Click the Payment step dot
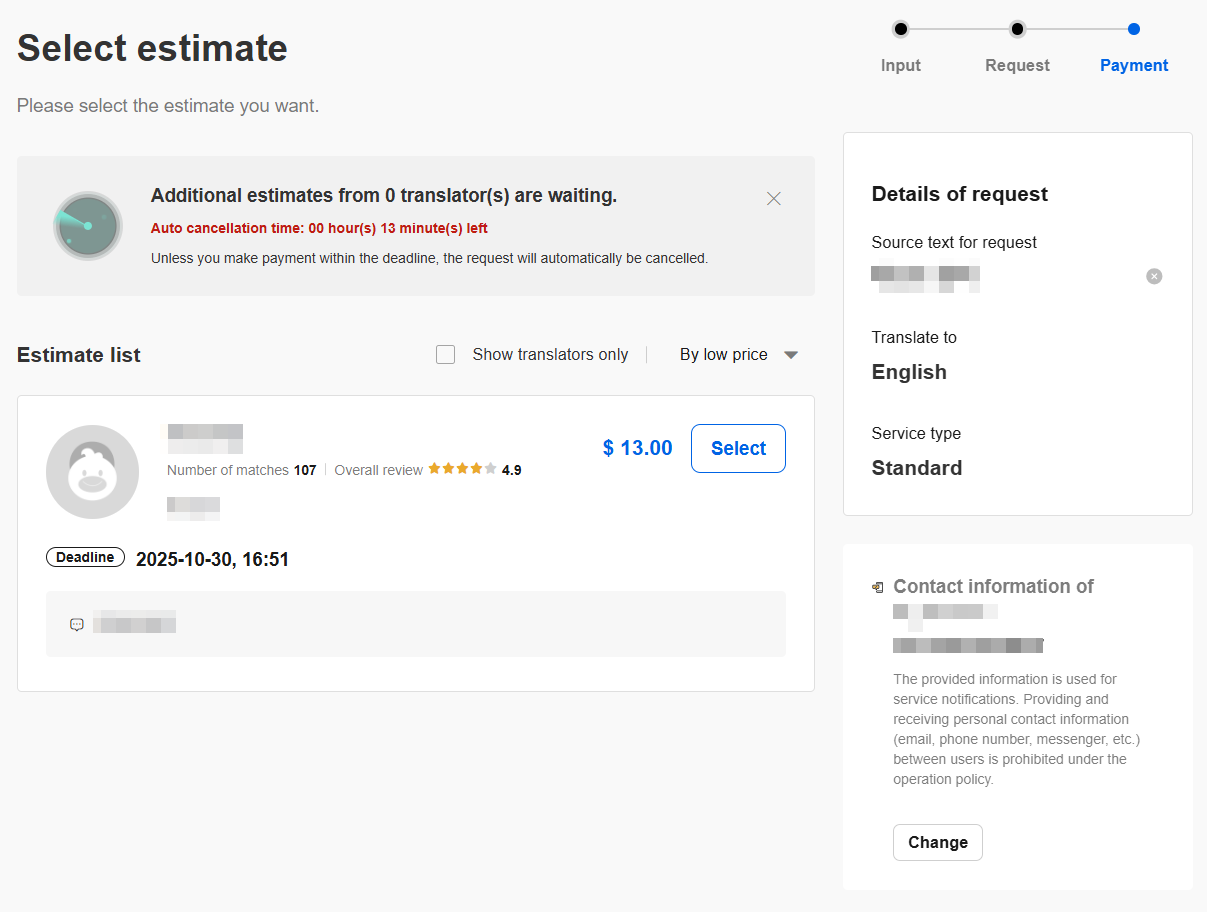 pyautogui.click(x=1134, y=29)
